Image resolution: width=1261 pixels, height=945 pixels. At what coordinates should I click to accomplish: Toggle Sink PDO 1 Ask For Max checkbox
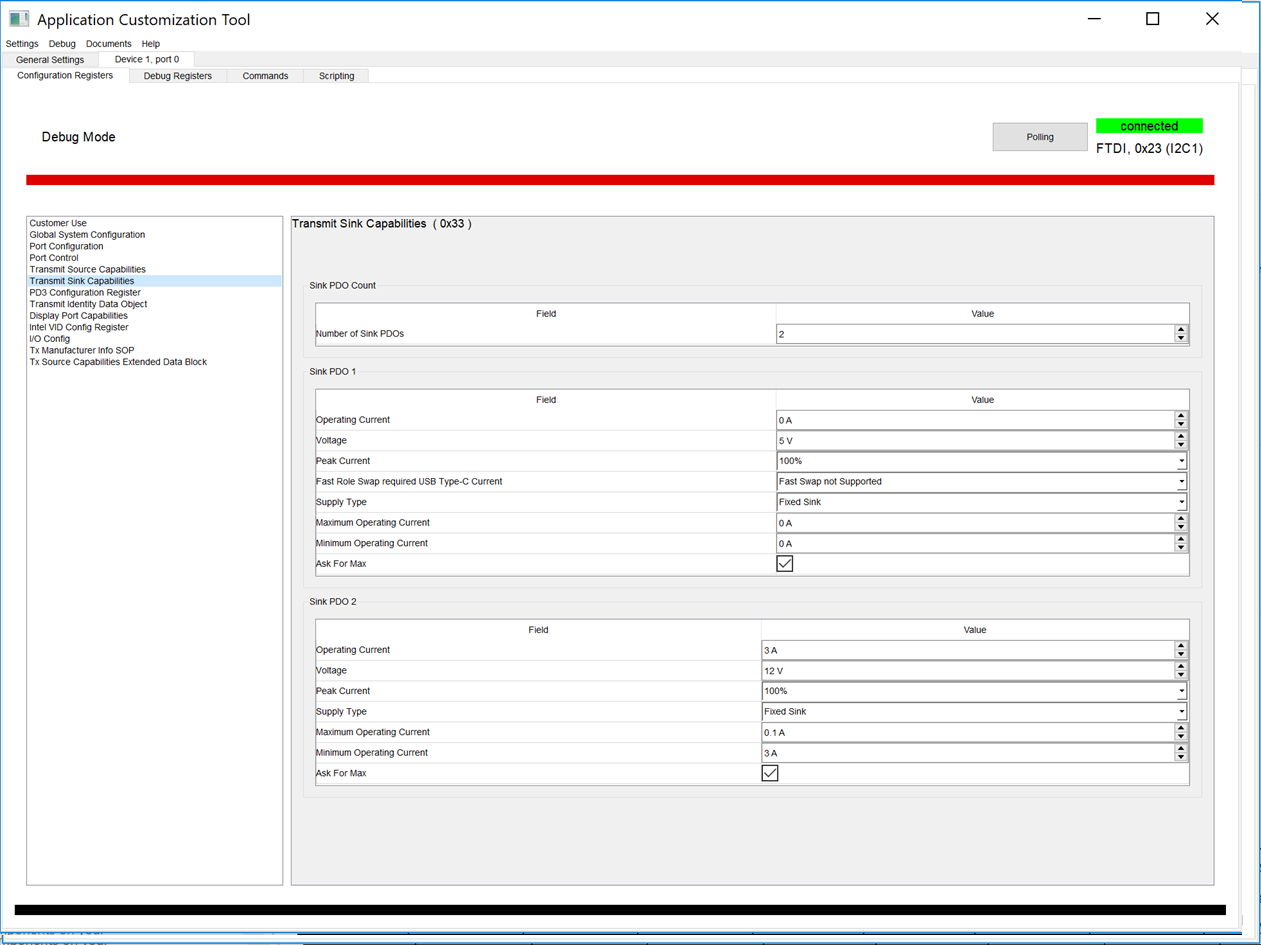point(785,564)
